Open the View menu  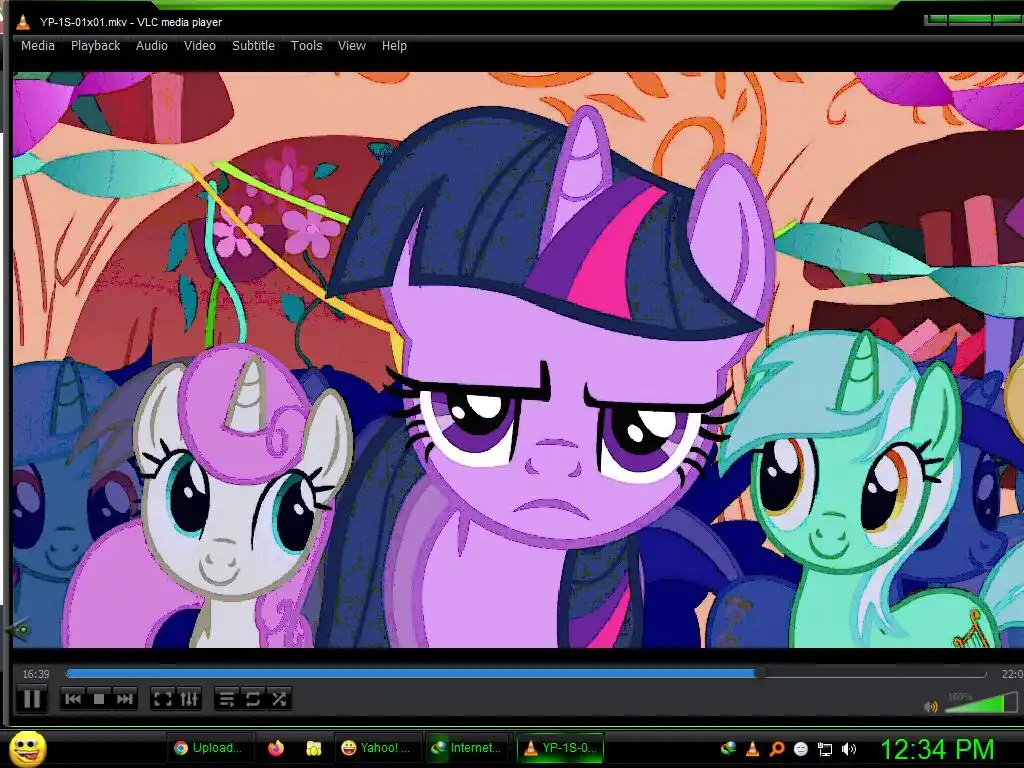coord(351,46)
